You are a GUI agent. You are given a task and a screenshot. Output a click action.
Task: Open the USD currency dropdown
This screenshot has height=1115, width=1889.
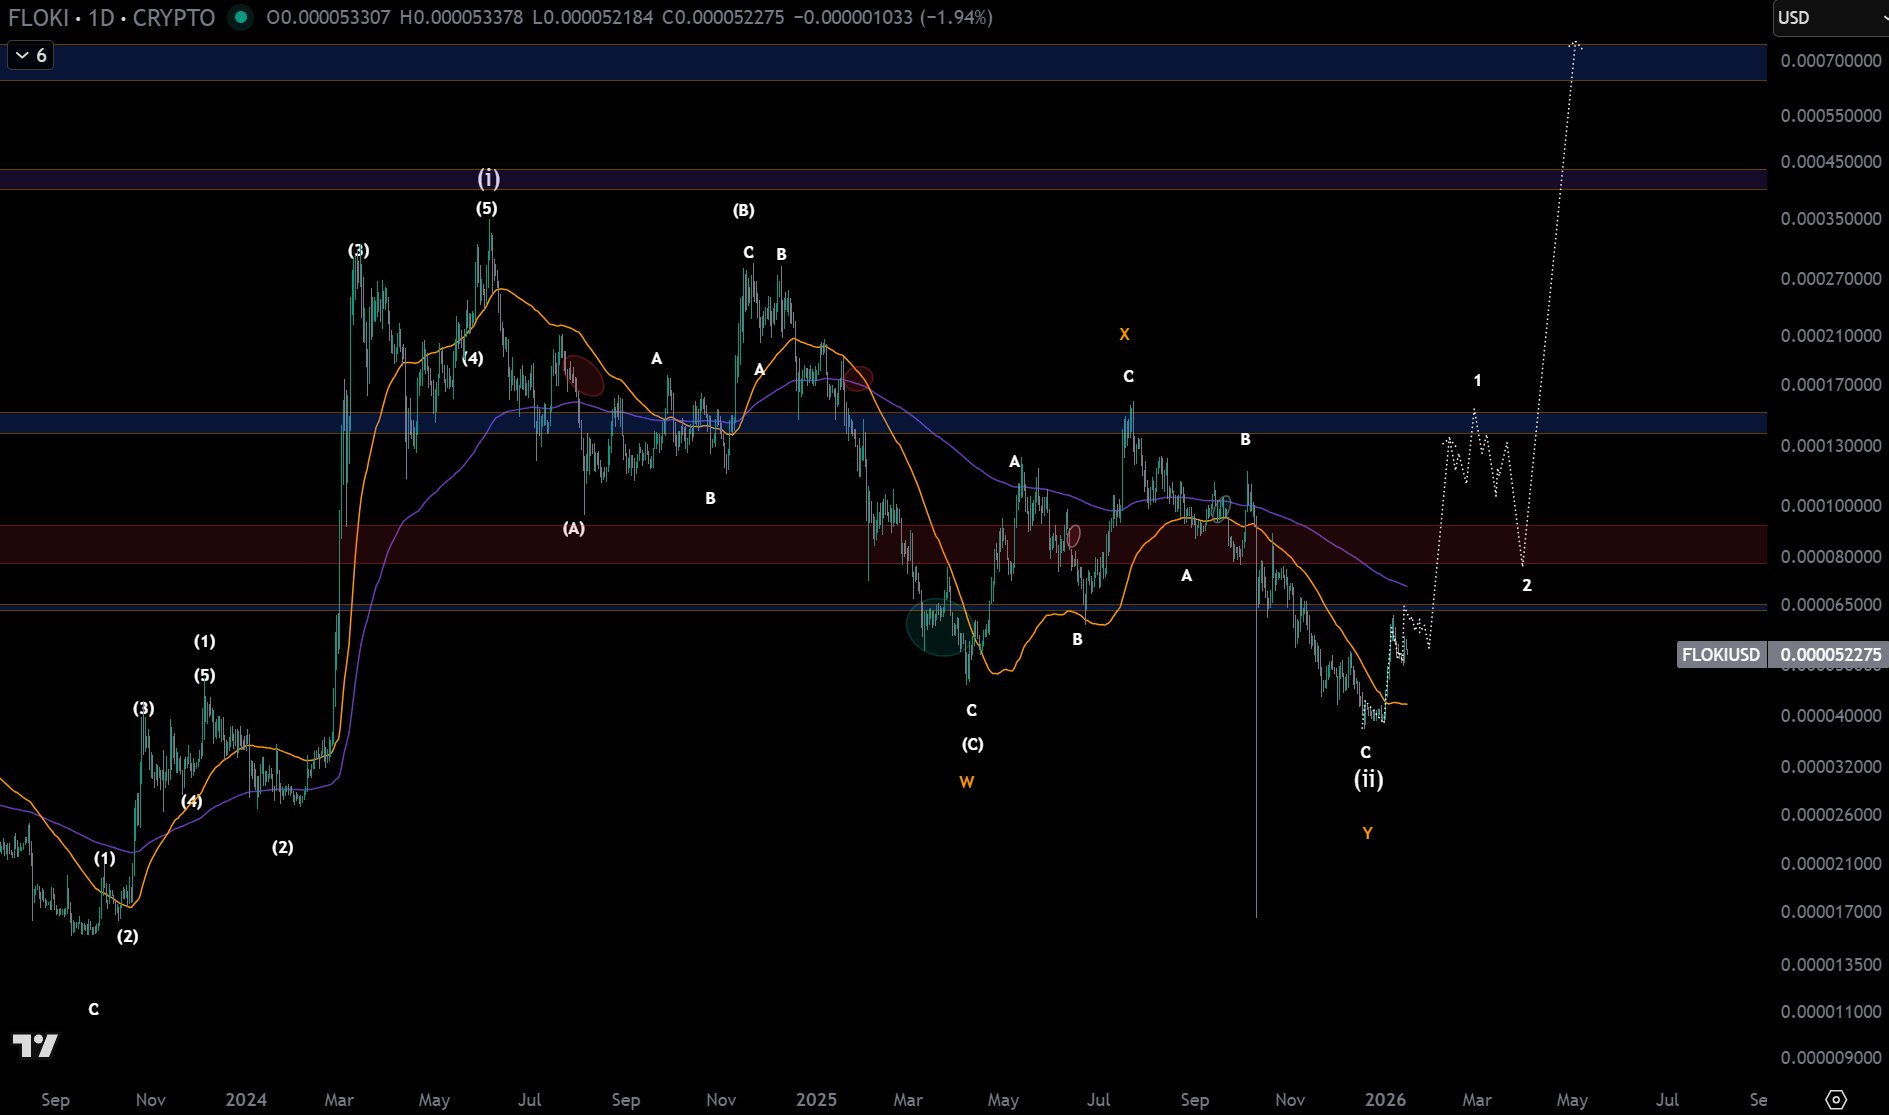click(1829, 18)
